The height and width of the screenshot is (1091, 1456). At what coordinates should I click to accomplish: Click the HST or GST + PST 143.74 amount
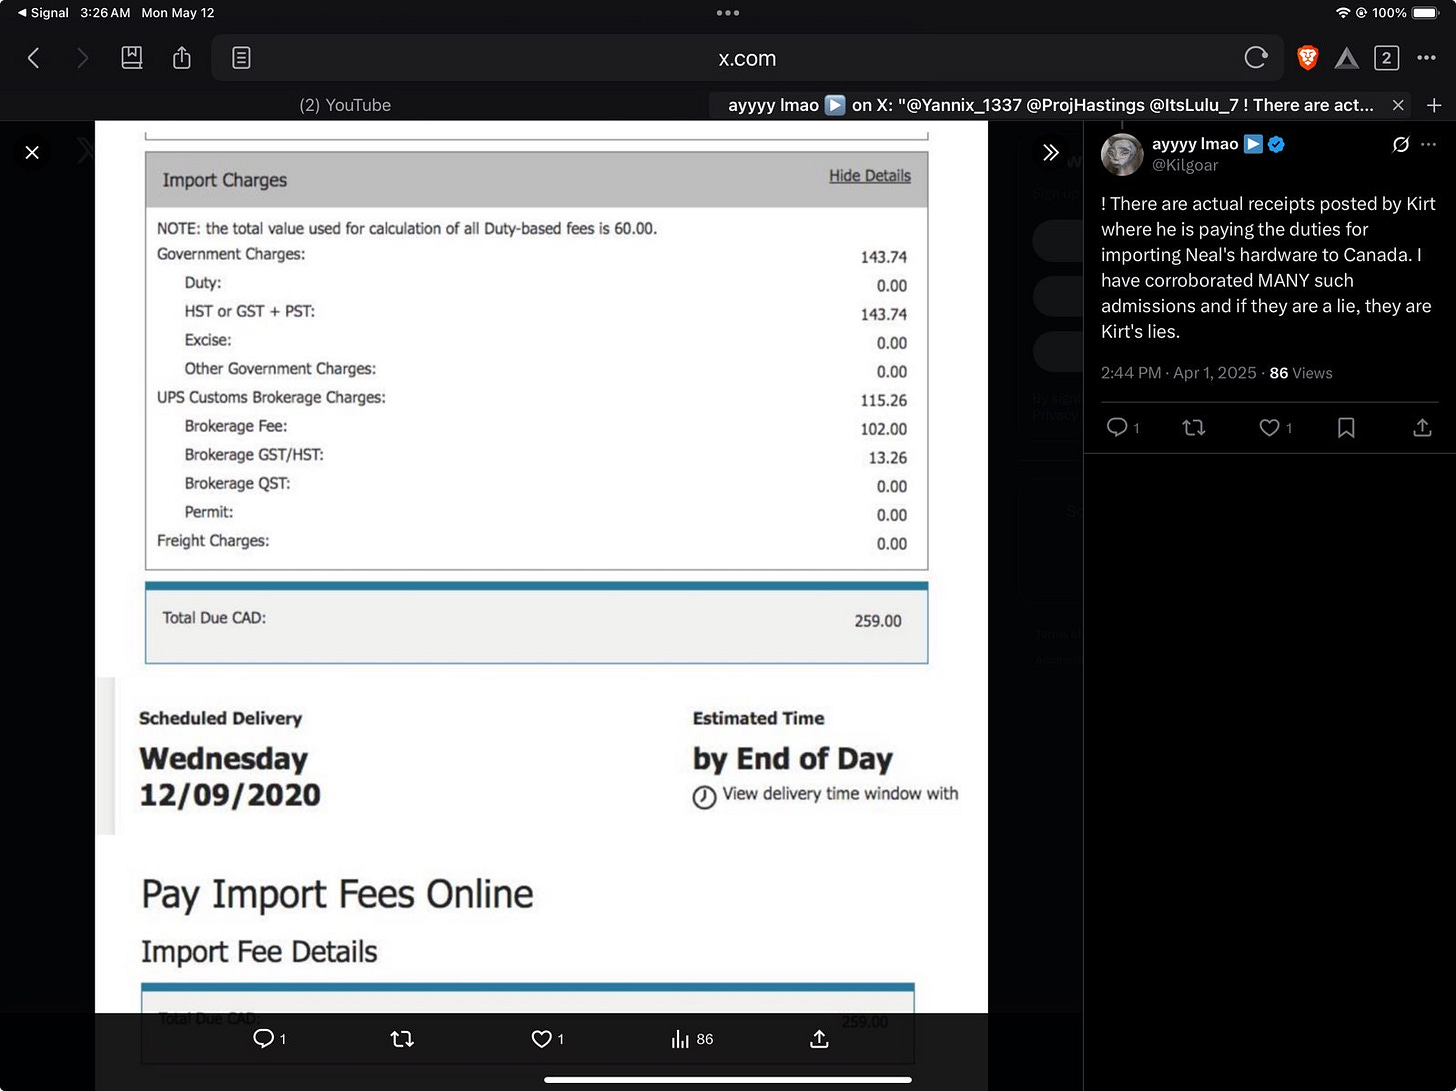point(884,314)
